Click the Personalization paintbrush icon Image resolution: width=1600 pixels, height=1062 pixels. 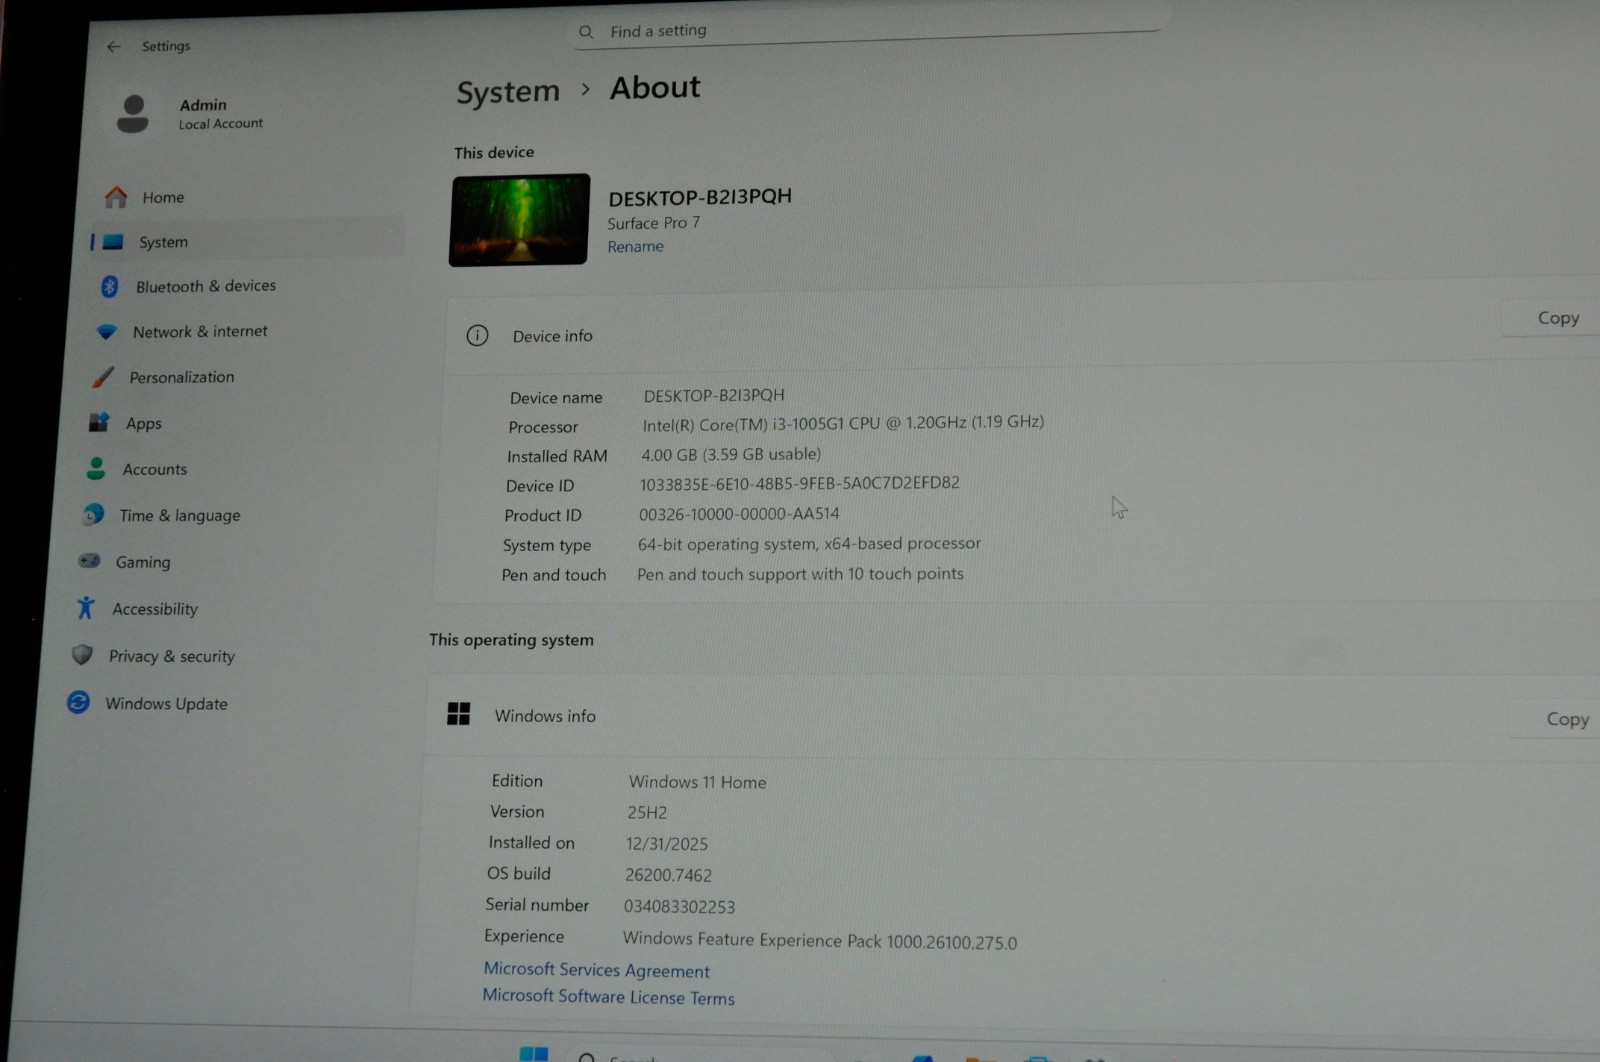tap(103, 377)
